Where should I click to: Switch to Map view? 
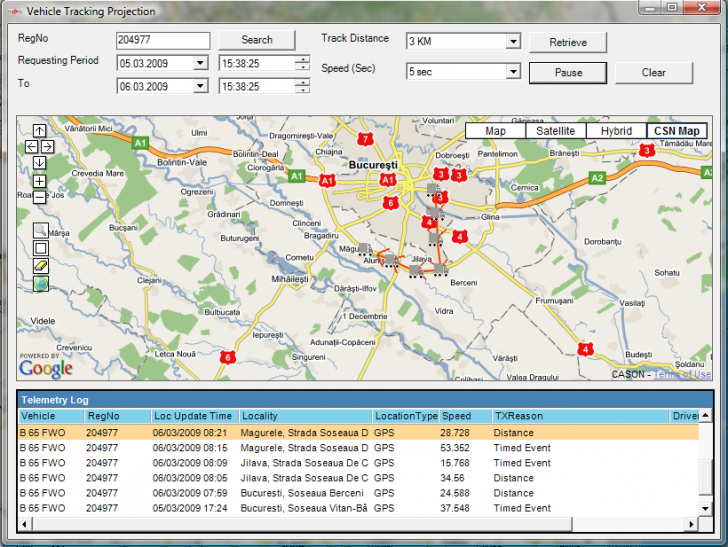(x=495, y=131)
